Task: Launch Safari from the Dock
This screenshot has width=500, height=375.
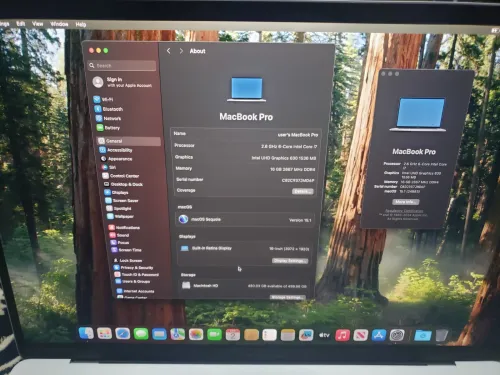Action: (123, 334)
